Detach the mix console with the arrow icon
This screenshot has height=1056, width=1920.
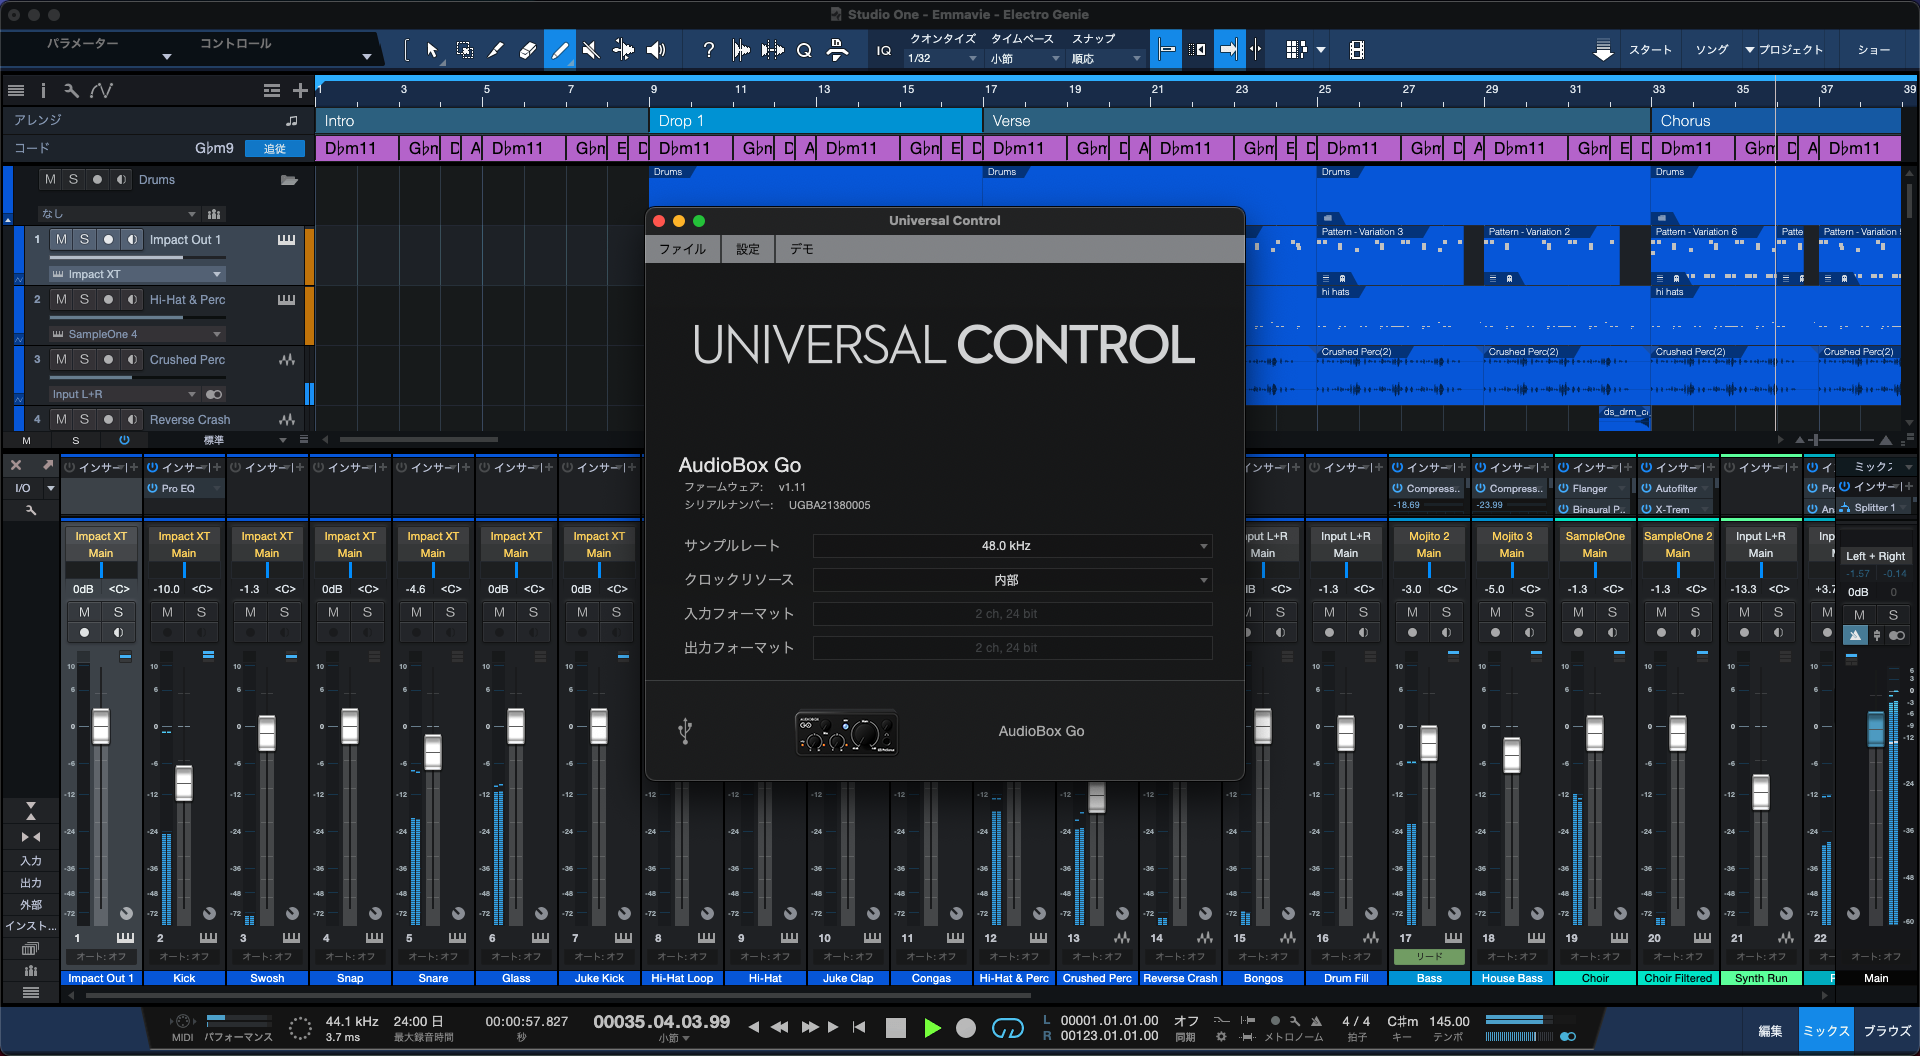pos(47,465)
